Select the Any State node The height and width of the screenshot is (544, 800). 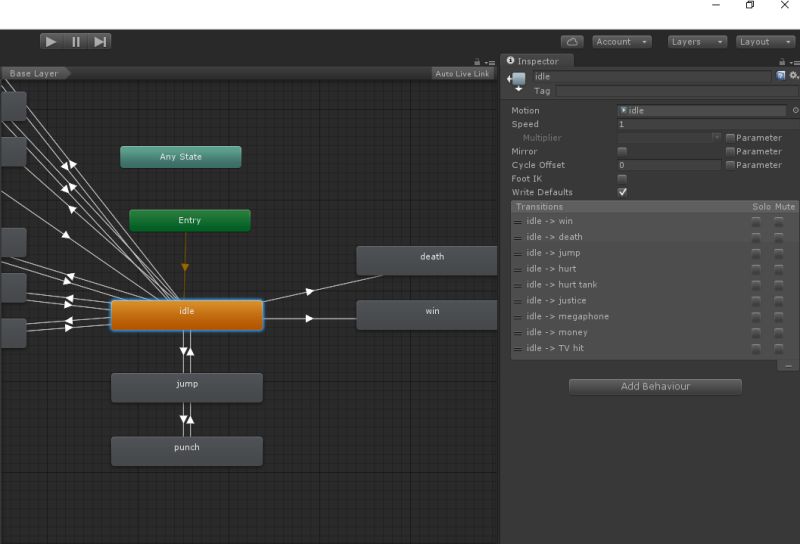(x=181, y=157)
